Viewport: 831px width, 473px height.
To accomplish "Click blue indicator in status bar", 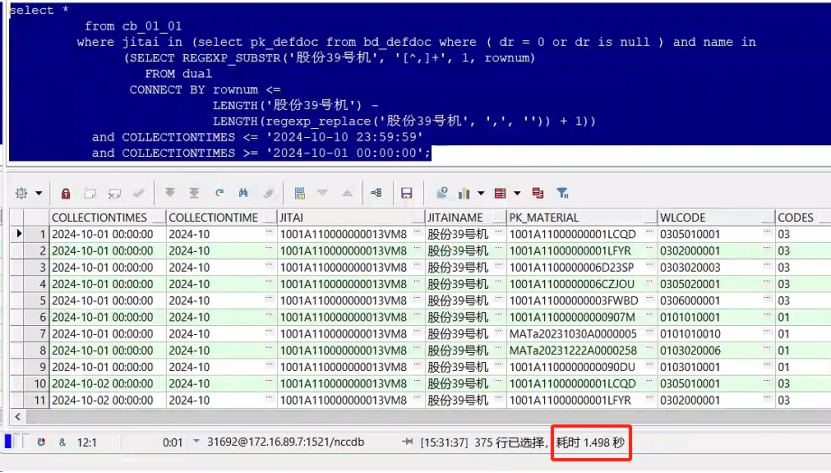I will click(8, 441).
